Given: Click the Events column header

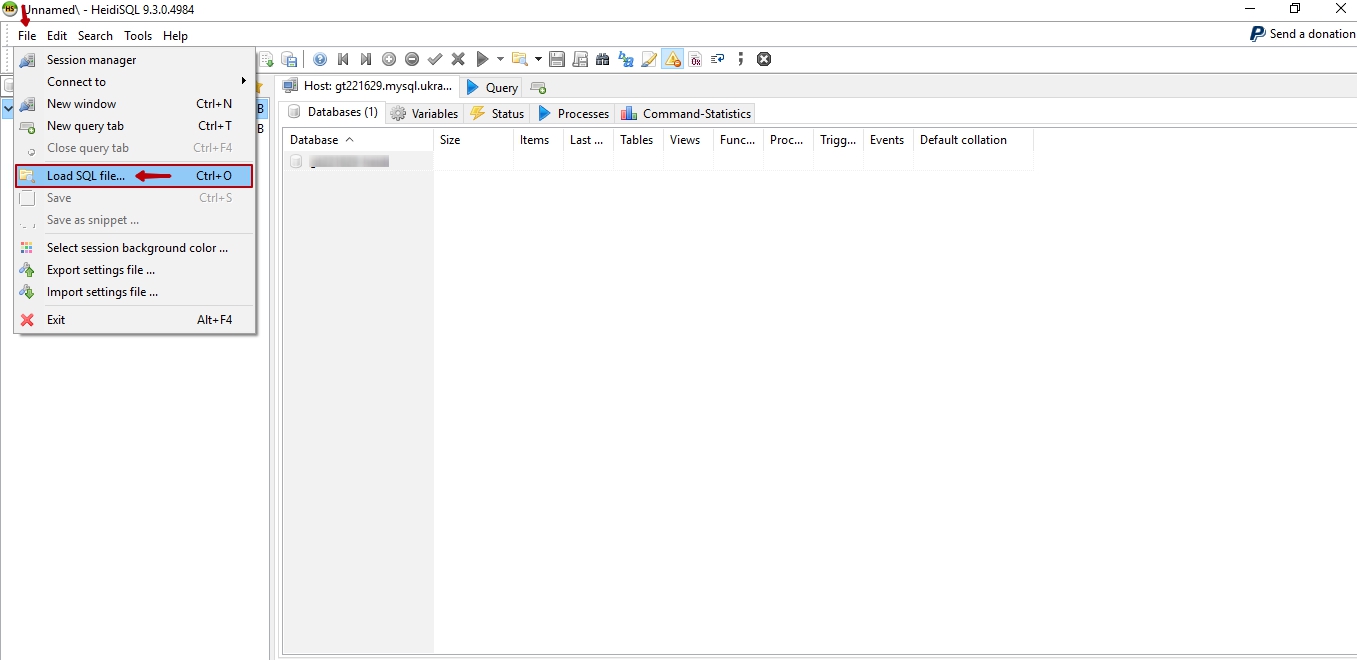Looking at the screenshot, I should pyautogui.click(x=888, y=140).
